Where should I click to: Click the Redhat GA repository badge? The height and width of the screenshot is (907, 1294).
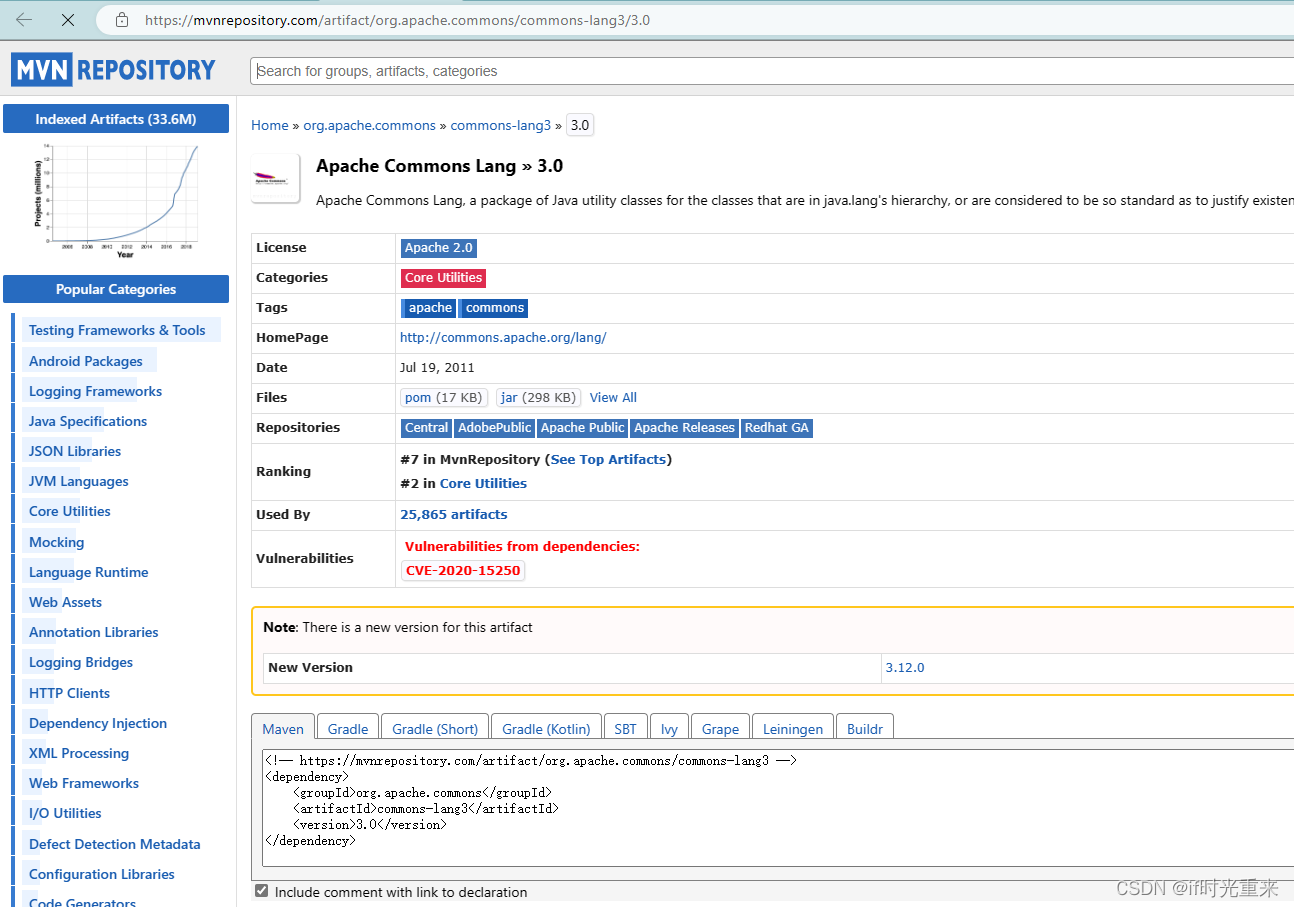pyautogui.click(x=776, y=428)
